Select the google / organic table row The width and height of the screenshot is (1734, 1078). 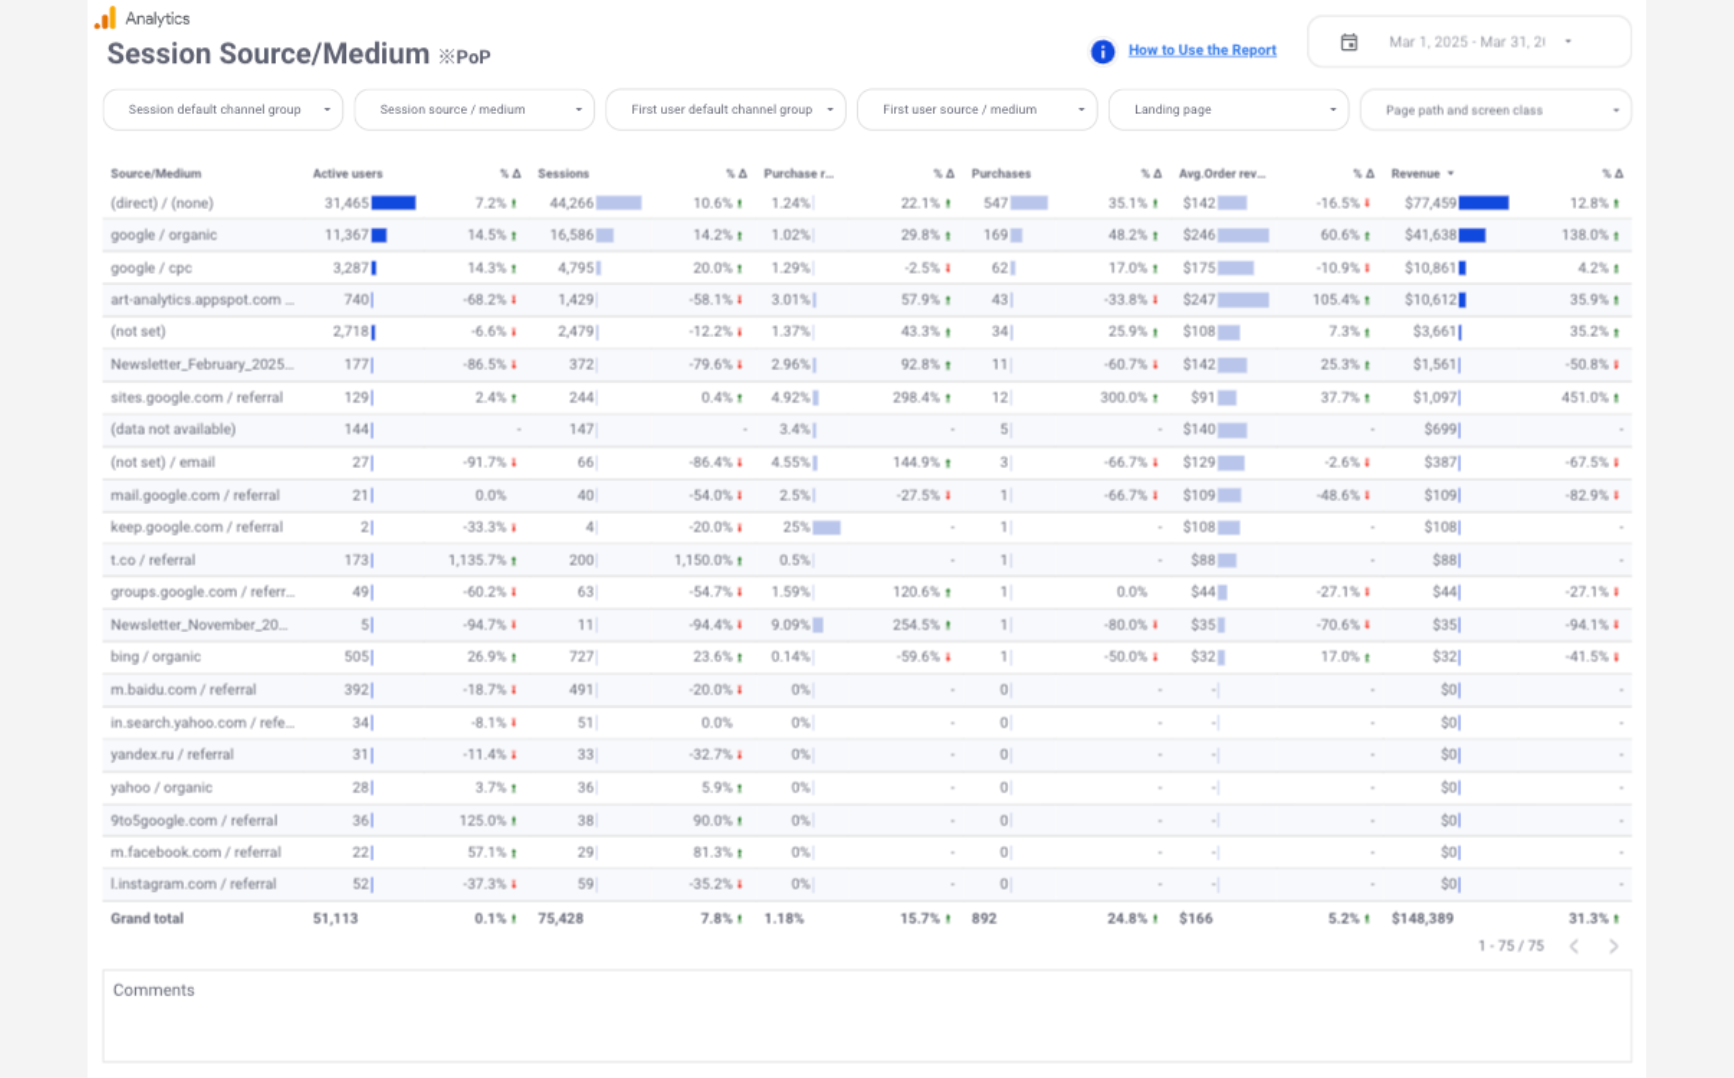click(x=164, y=235)
